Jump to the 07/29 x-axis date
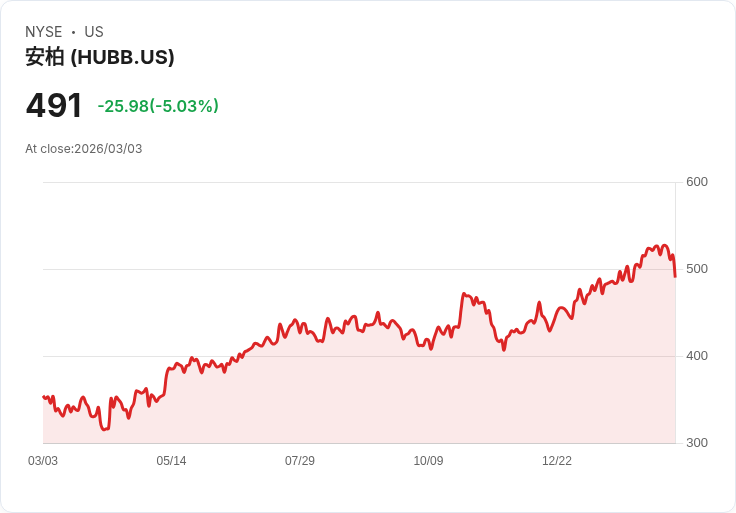Viewport: 736px width, 513px height. [x=300, y=461]
